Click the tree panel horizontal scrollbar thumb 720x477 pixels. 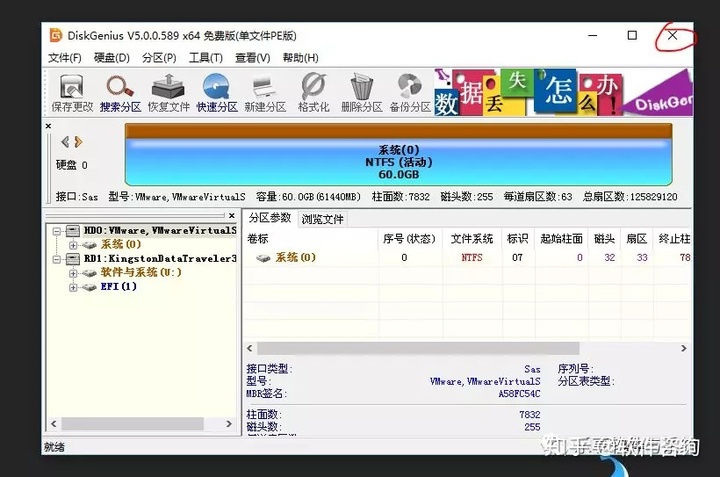(133, 424)
